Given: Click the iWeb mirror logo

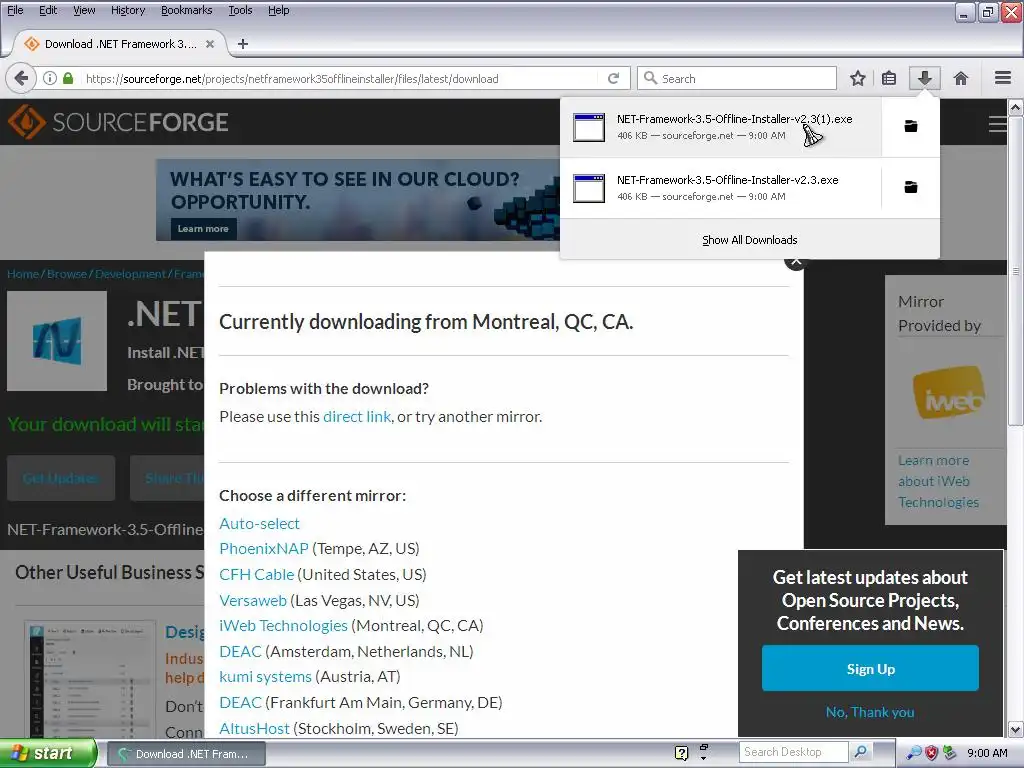Looking at the screenshot, I should 949,393.
